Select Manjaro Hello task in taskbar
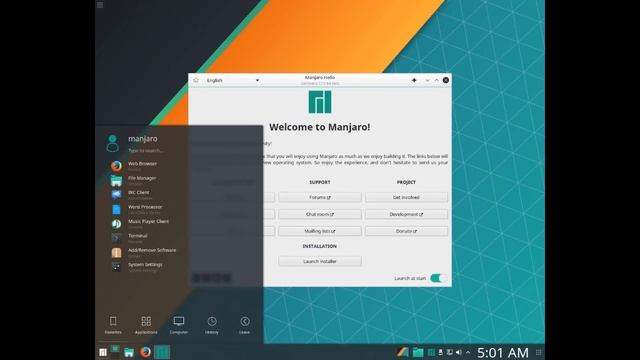Image resolution: width=640 pixels, height=360 pixels. point(162,352)
